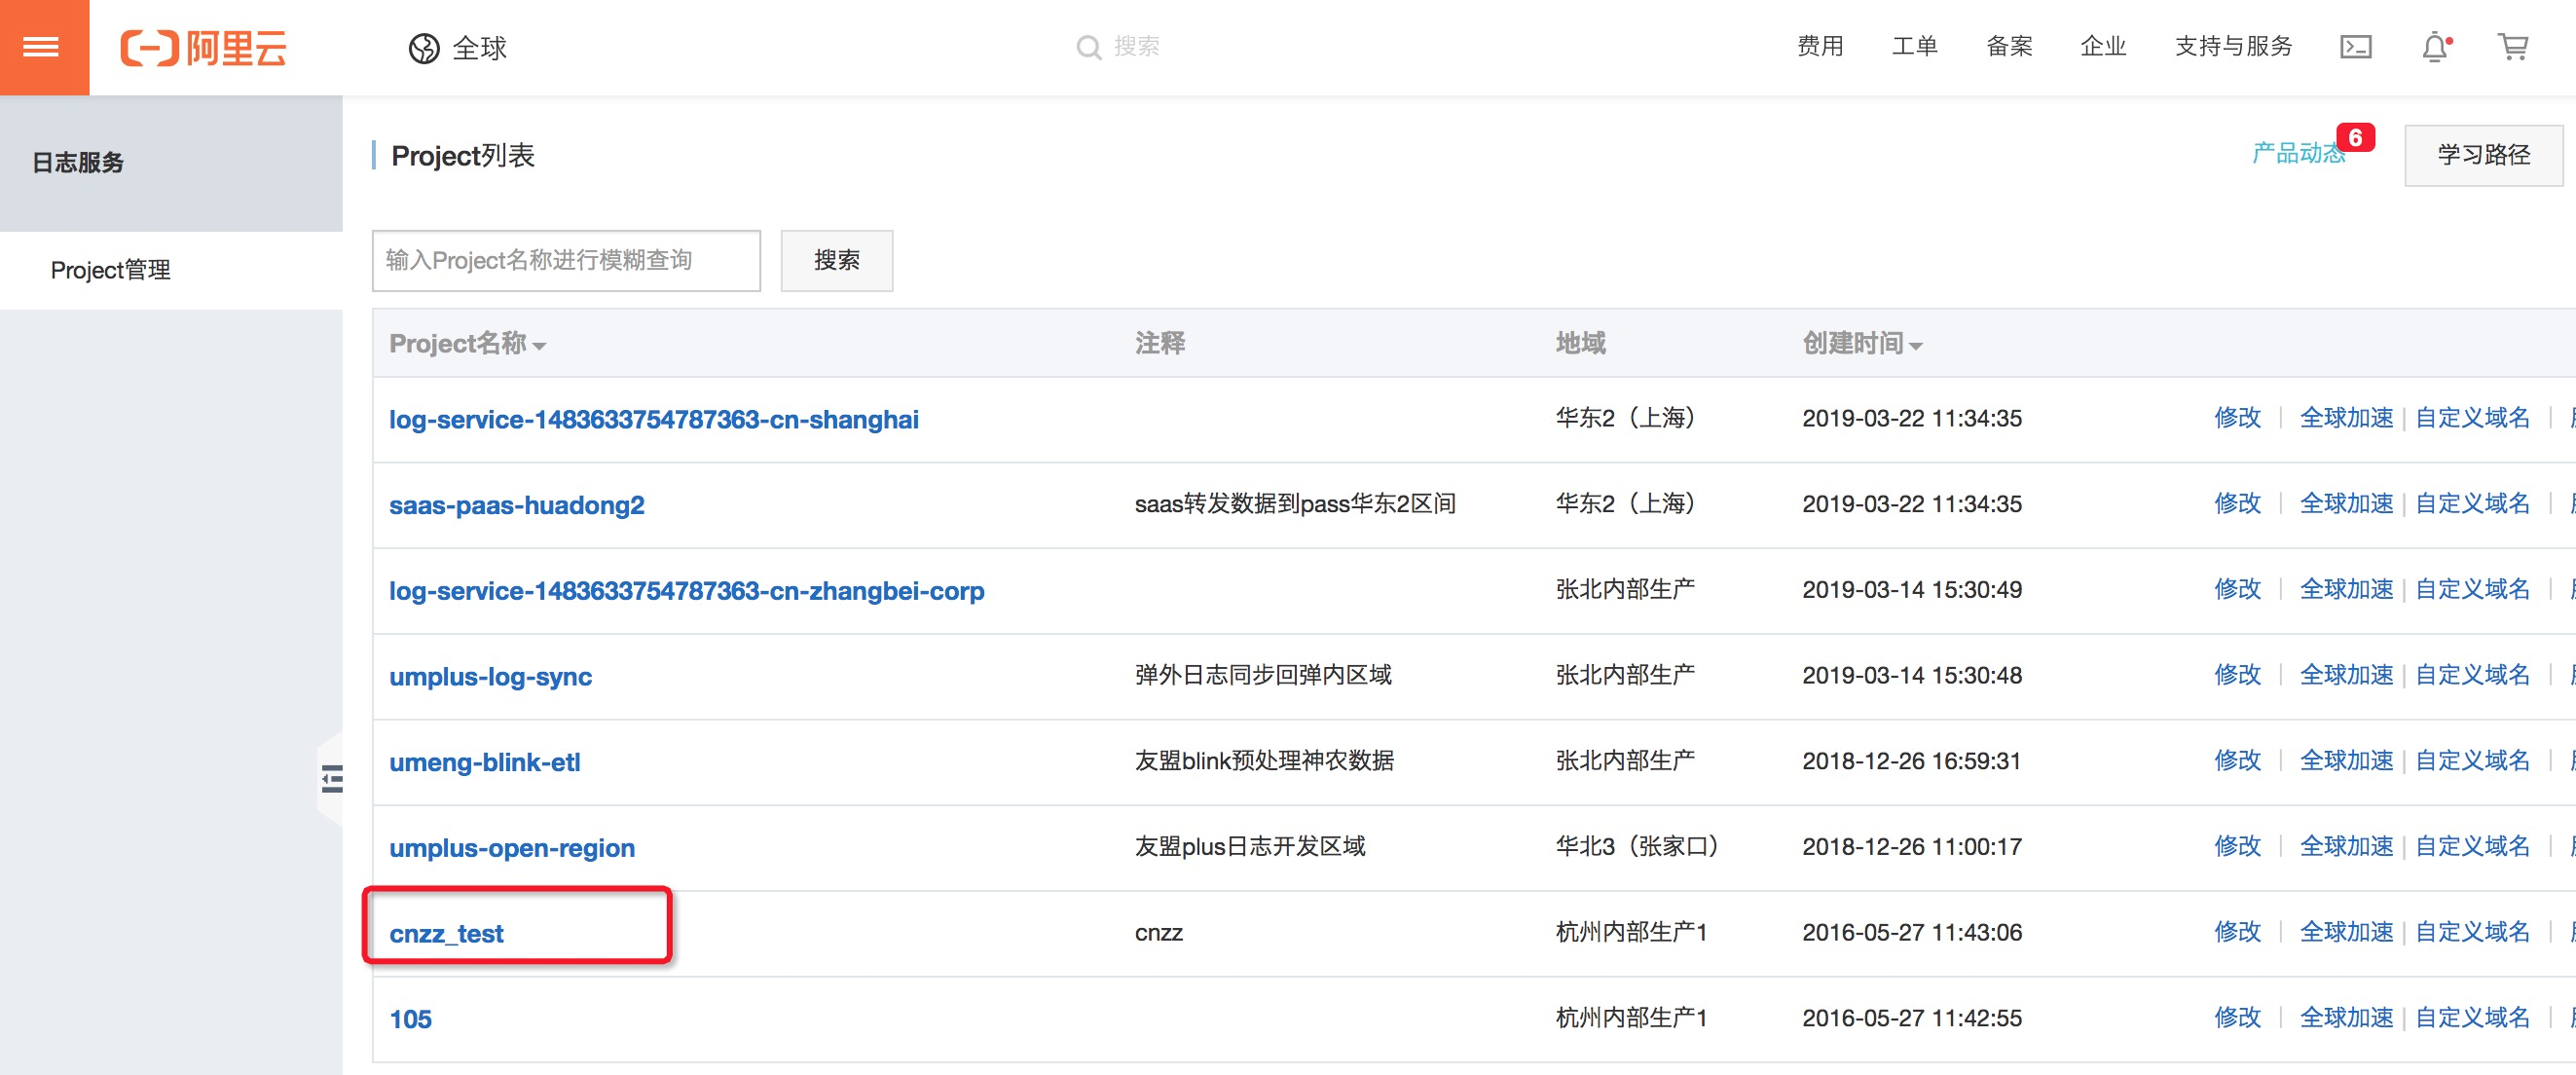Click 全球加速 for umplus-log-sync
The image size is (2576, 1075).
tap(2346, 675)
